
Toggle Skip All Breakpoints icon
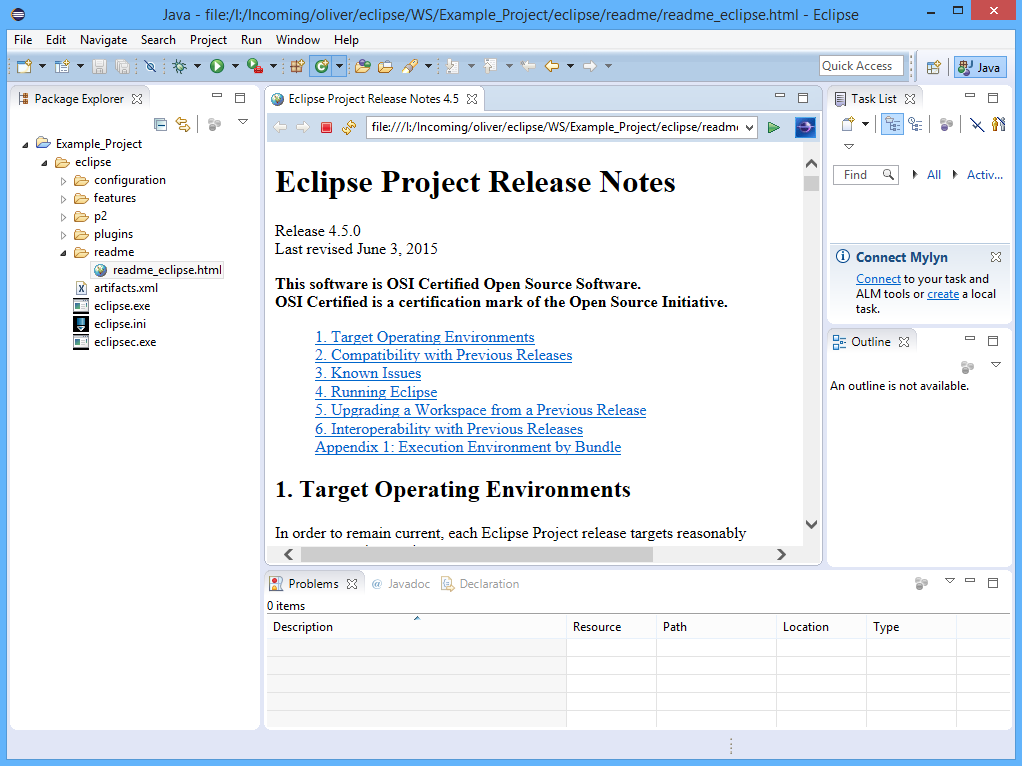pos(151,66)
